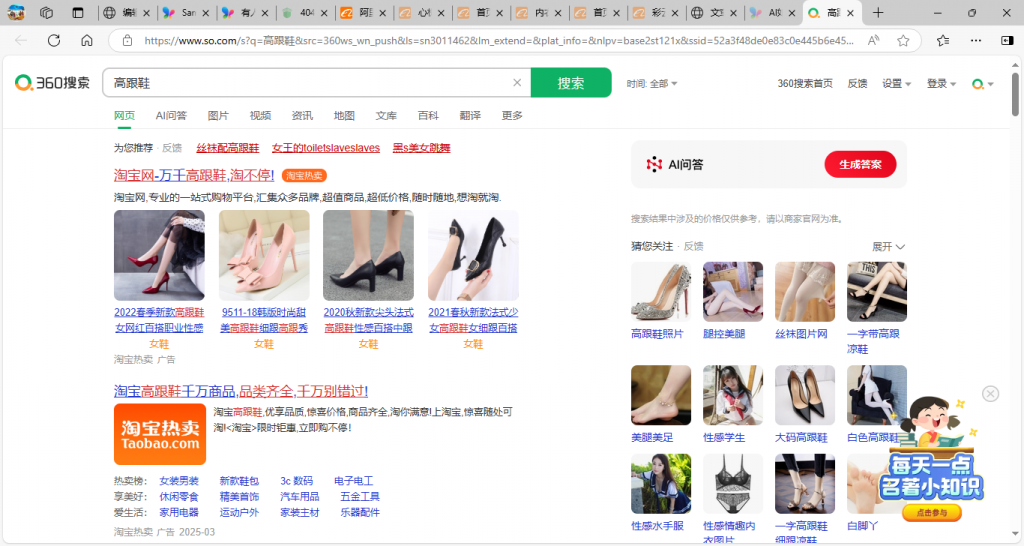
Task: Click 反馈 next to 为您推荐
Action: tap(172, 148)
